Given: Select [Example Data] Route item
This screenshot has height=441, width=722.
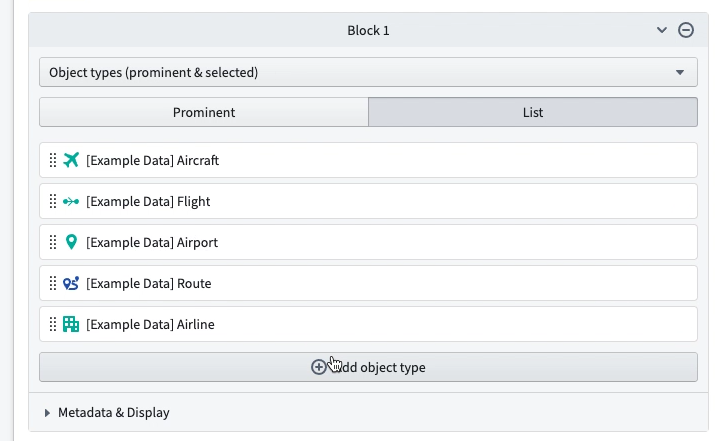Looking at the screenshot, I should click(x=368, y=283).
